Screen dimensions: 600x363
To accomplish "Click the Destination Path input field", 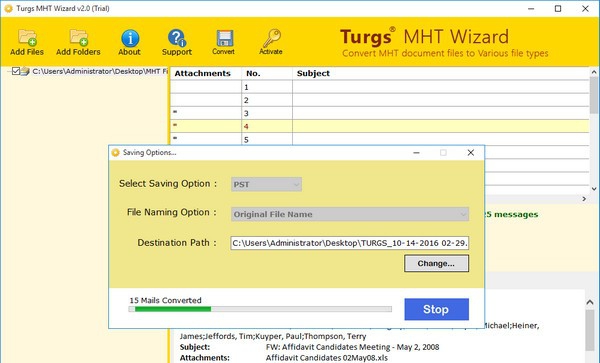I will 350,243.
